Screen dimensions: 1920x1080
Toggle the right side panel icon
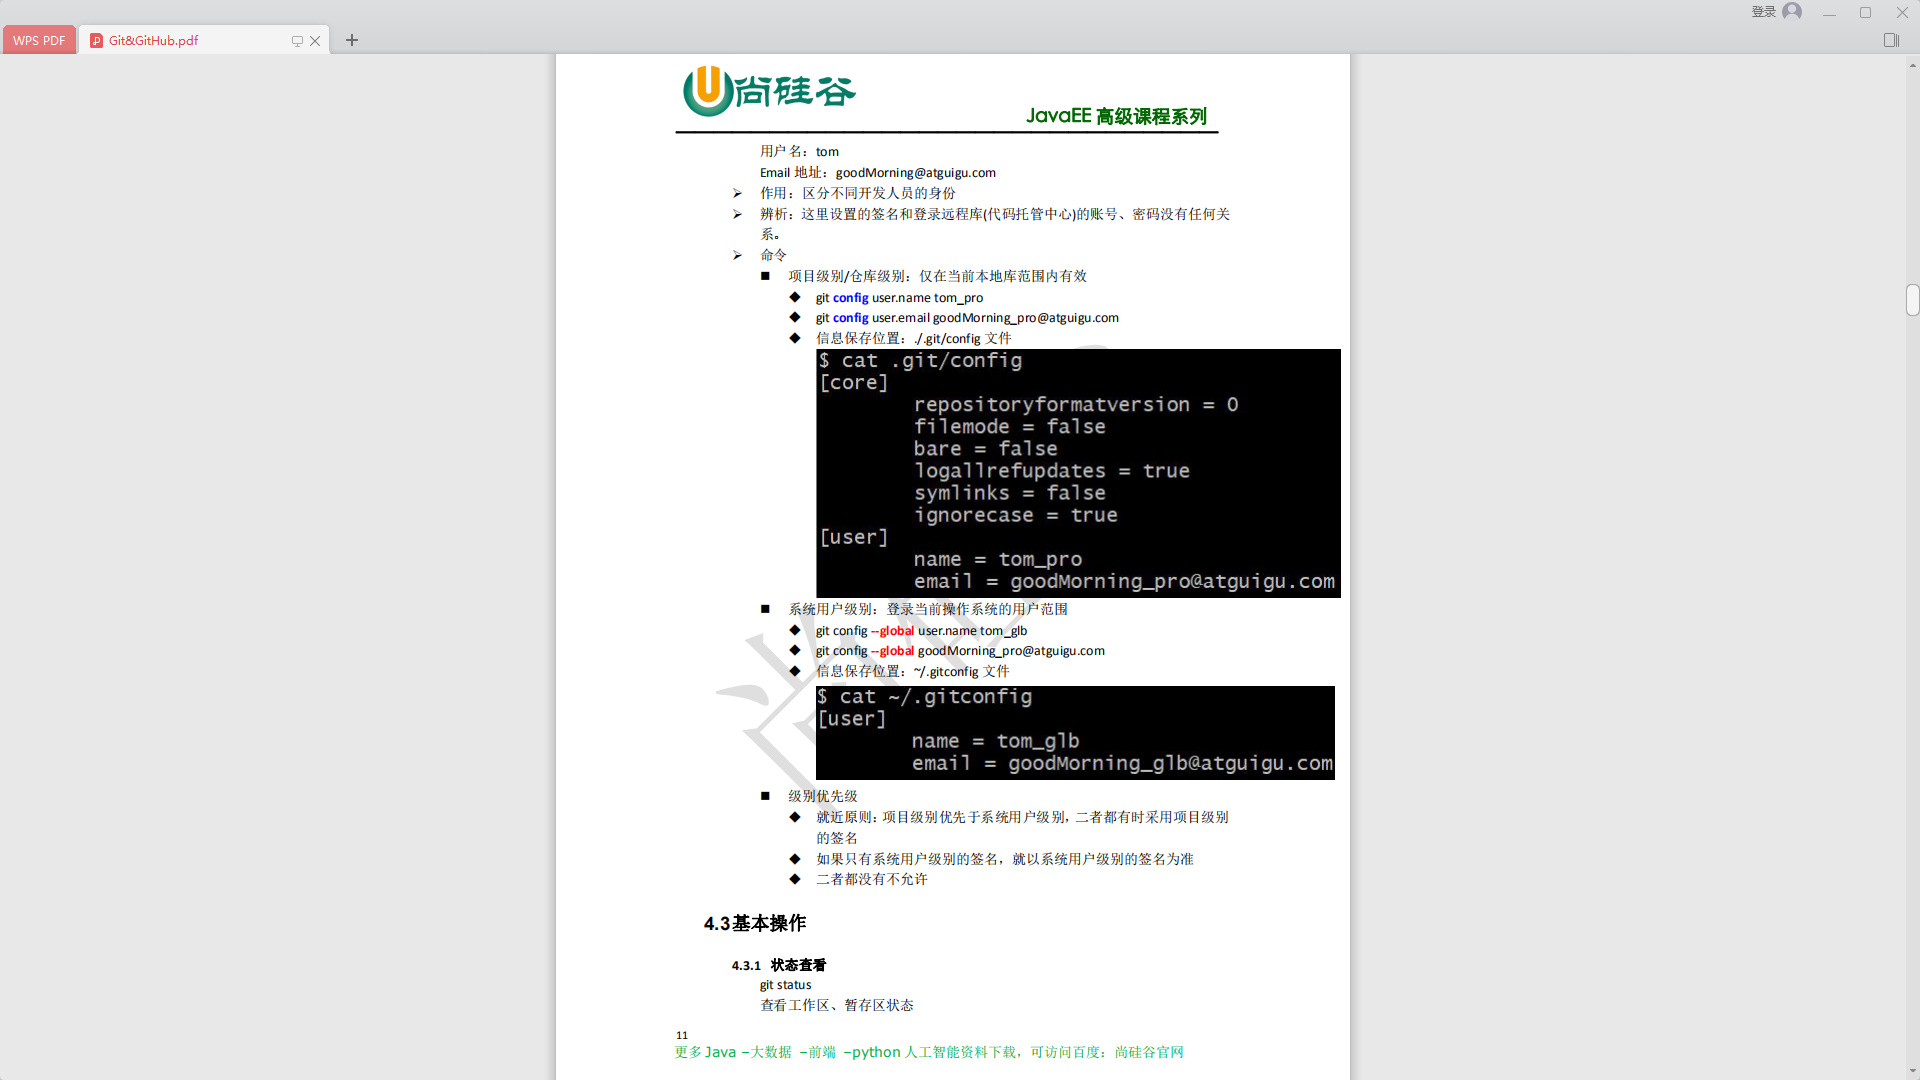point(1891,40)
